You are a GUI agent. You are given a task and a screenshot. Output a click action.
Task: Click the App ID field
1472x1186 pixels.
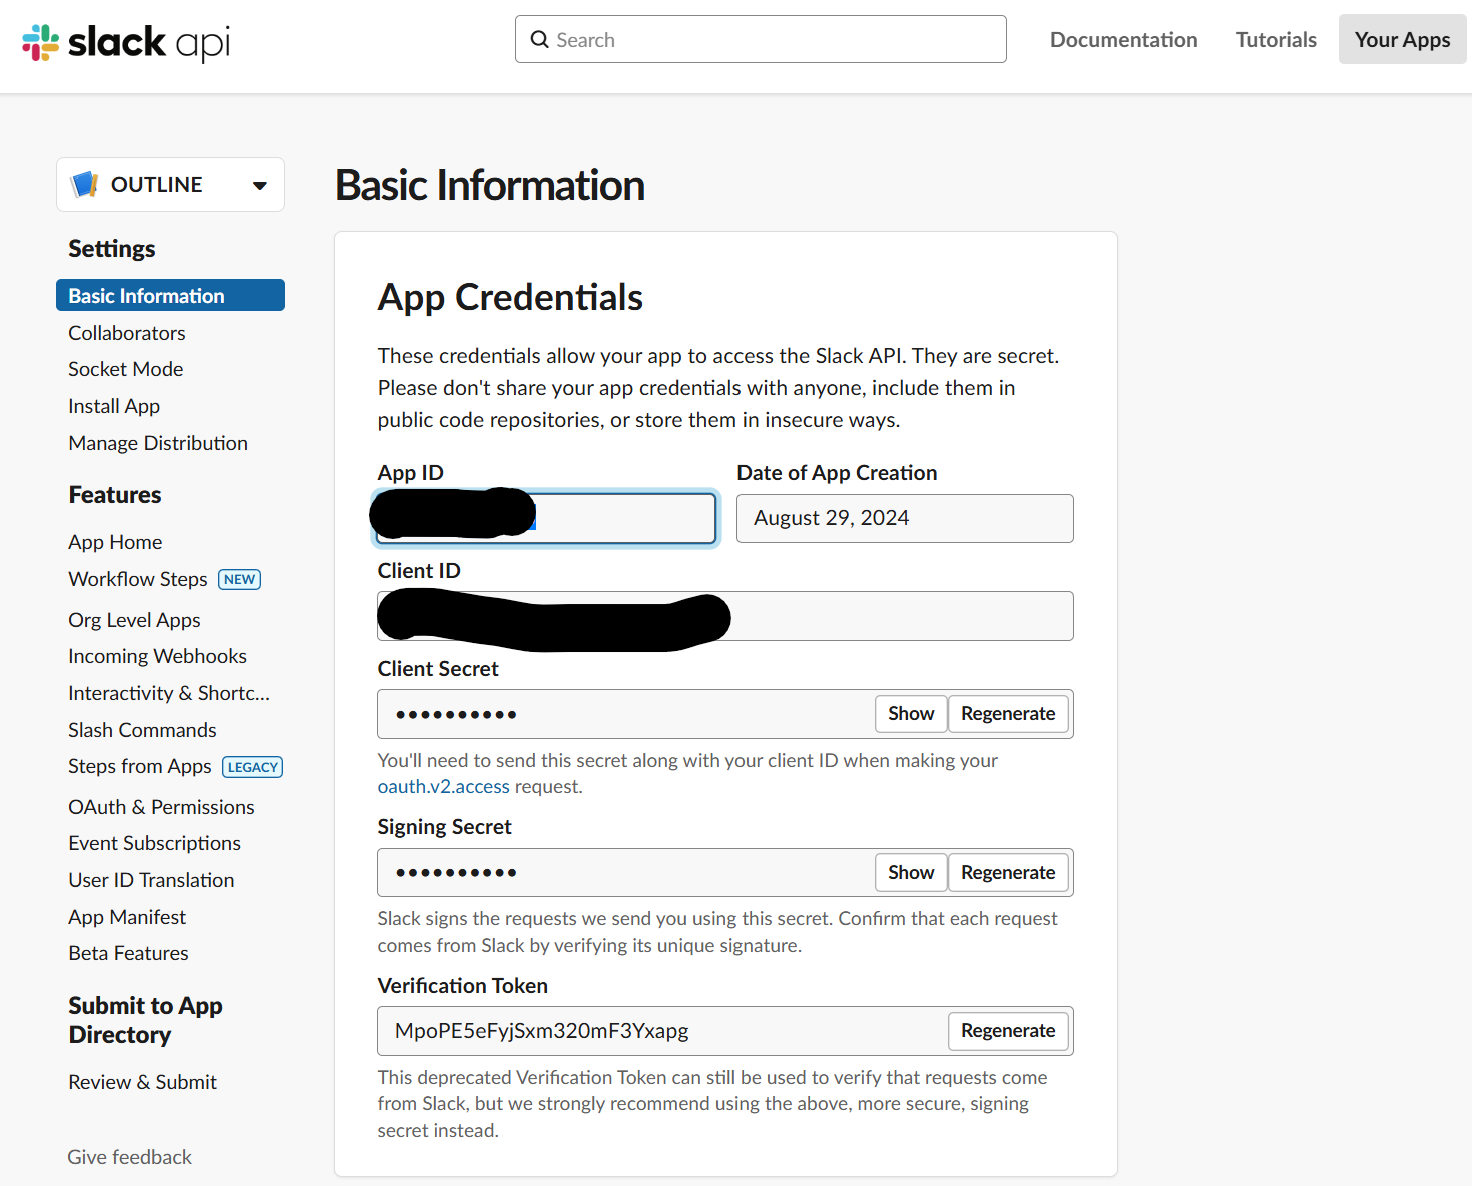tap(545, 518)
